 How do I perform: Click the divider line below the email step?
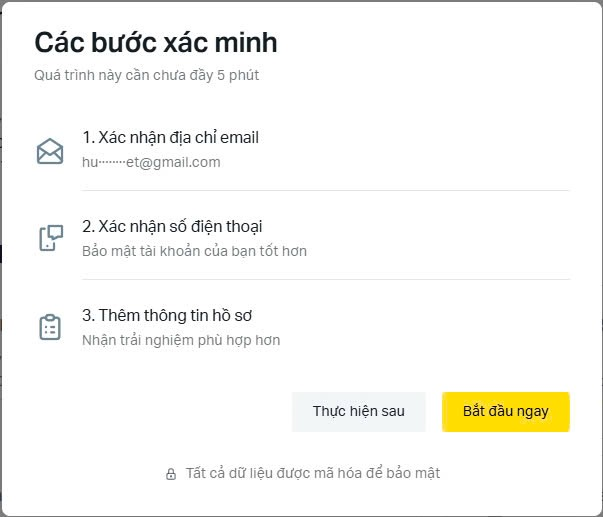tap(325, 190)
